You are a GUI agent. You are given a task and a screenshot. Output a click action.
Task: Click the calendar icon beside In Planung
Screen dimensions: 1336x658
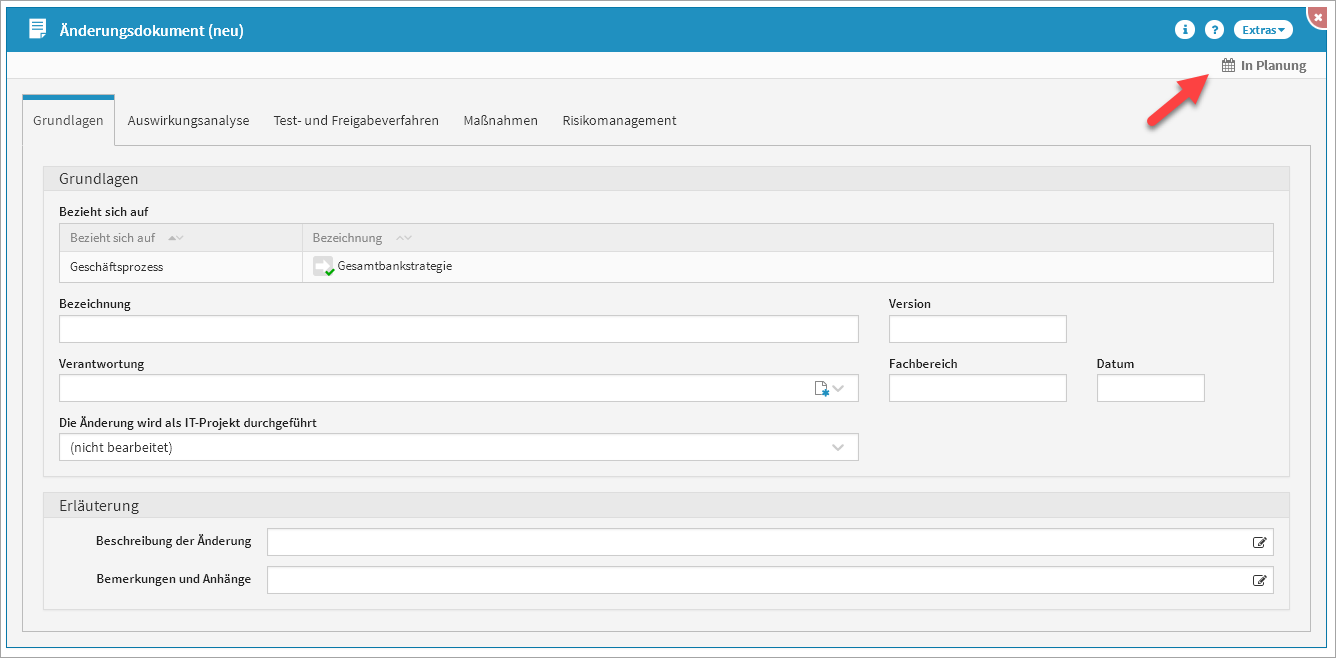(x=1229, y=66)
